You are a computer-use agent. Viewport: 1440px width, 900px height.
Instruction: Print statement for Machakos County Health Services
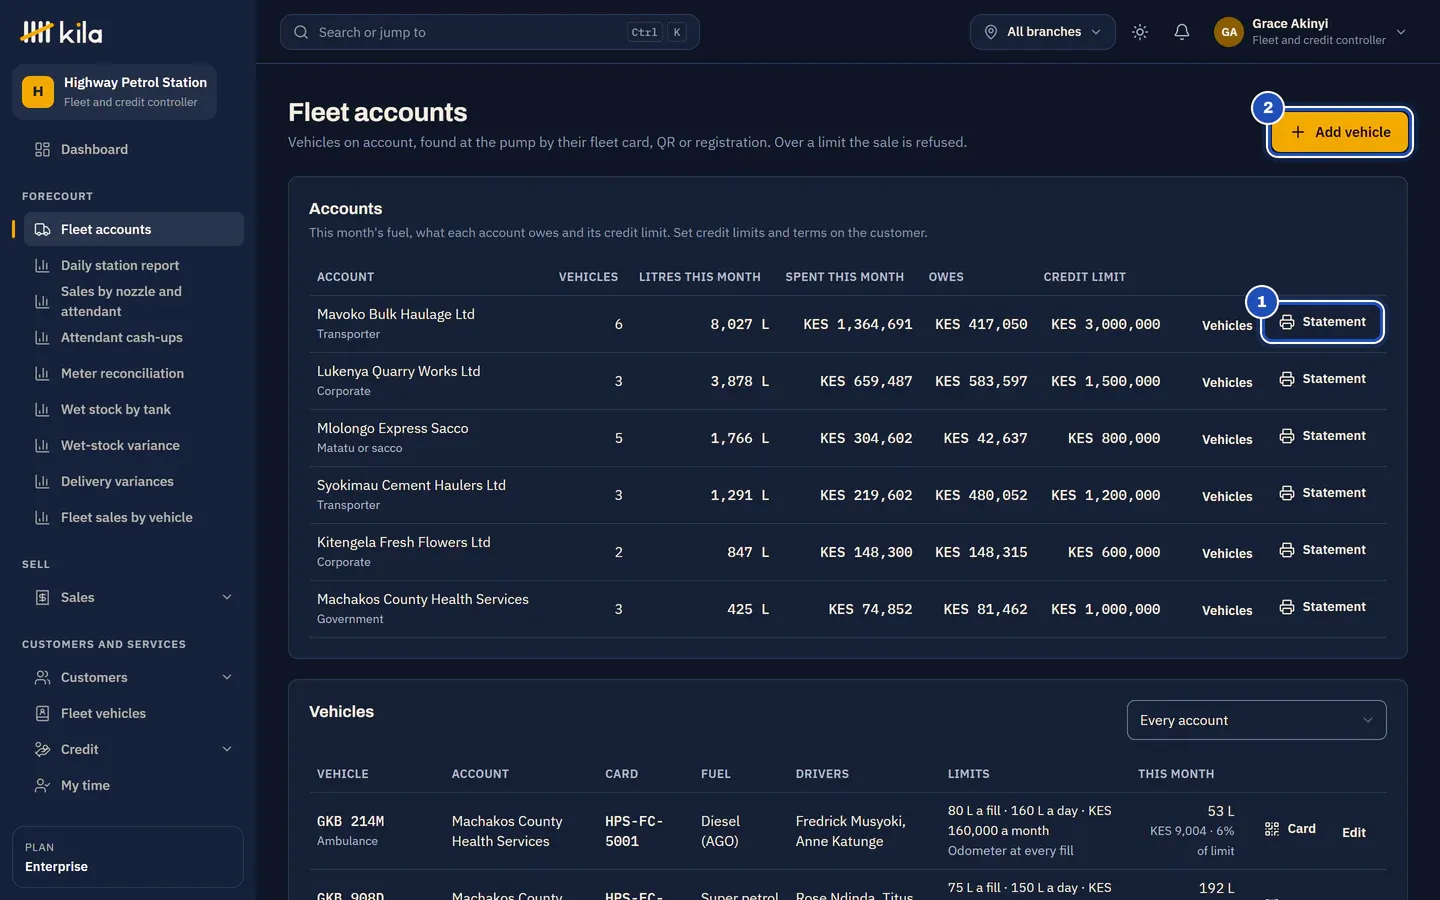coord(1323,607)
